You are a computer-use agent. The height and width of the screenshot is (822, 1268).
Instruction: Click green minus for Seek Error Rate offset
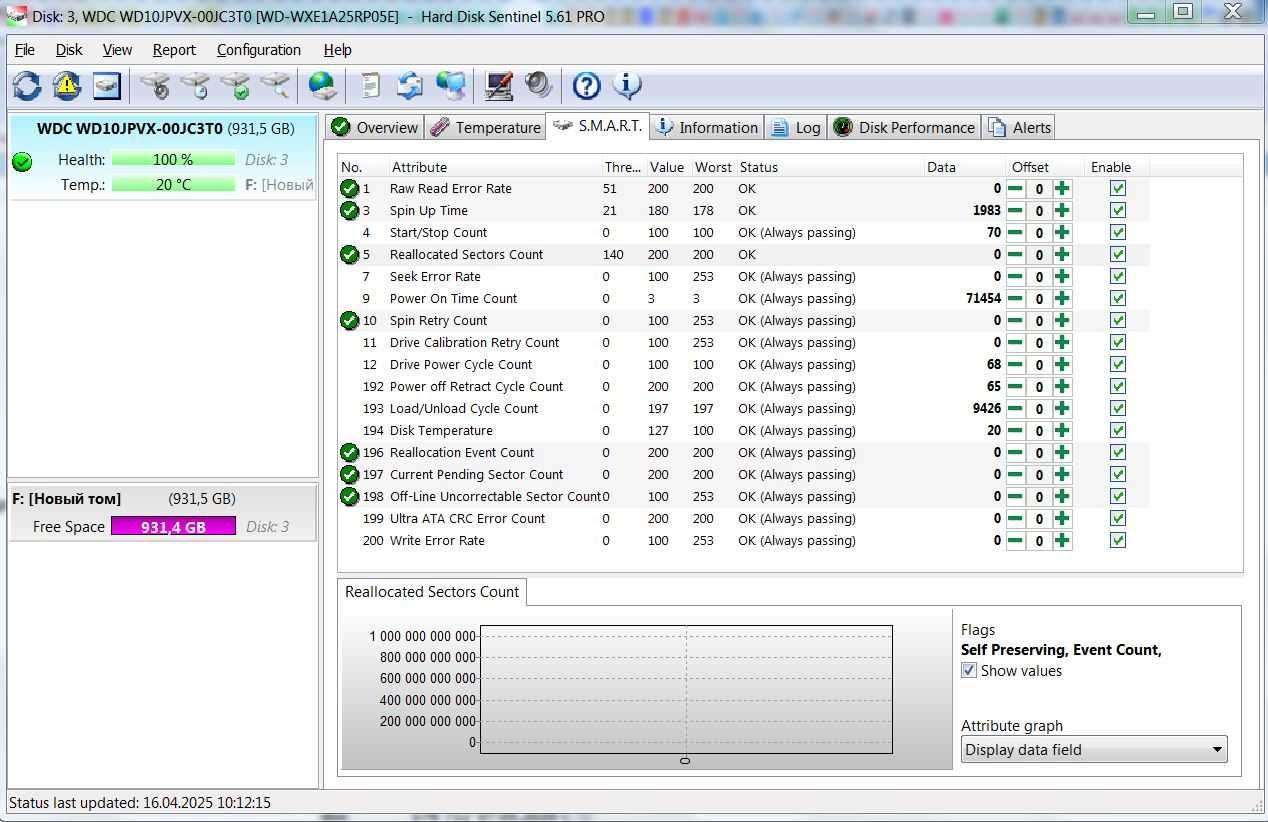point(1015,276)
